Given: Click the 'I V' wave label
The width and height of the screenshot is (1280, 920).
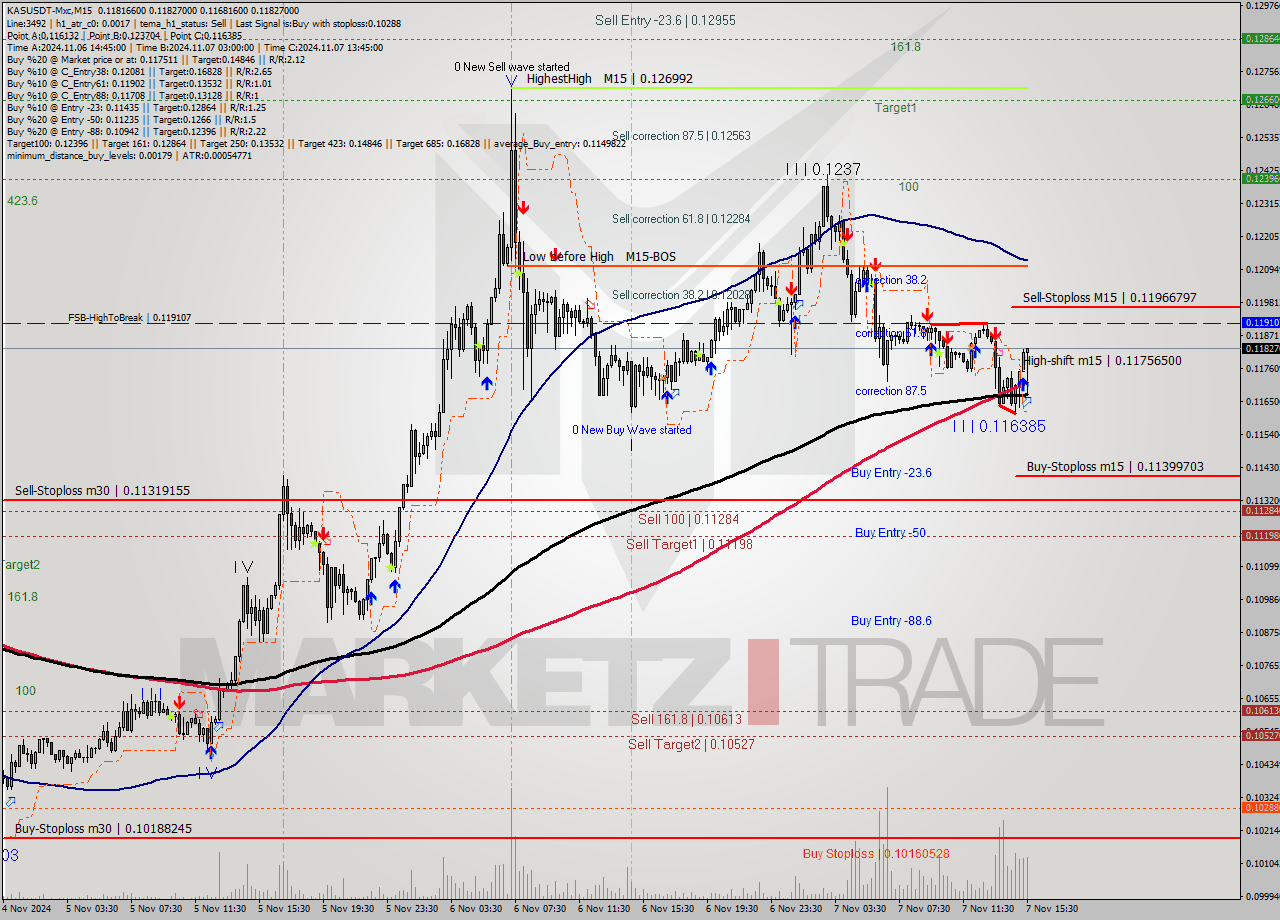Looking at the screenshot, I should pyautogui.click(x=243, y=567).
